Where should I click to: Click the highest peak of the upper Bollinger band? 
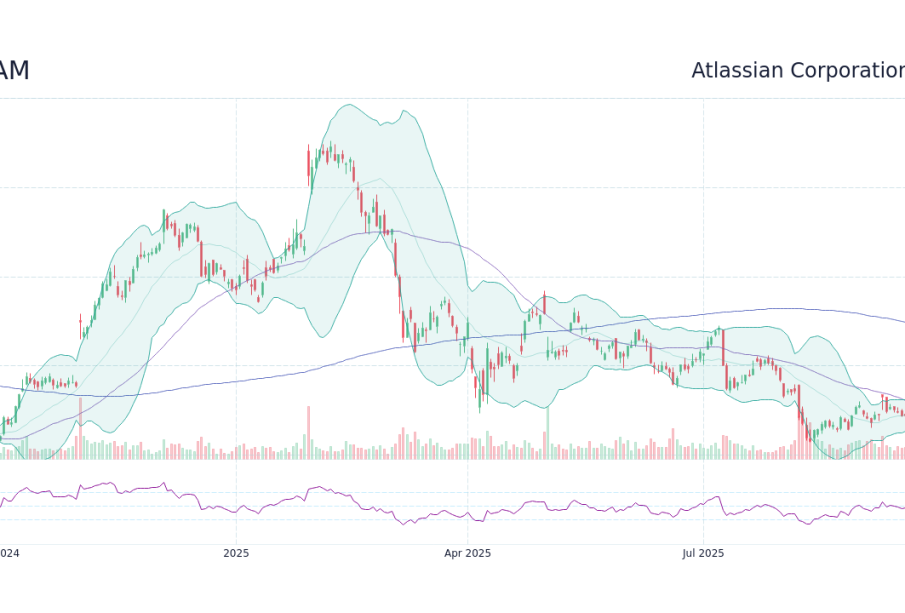(348, 104)
